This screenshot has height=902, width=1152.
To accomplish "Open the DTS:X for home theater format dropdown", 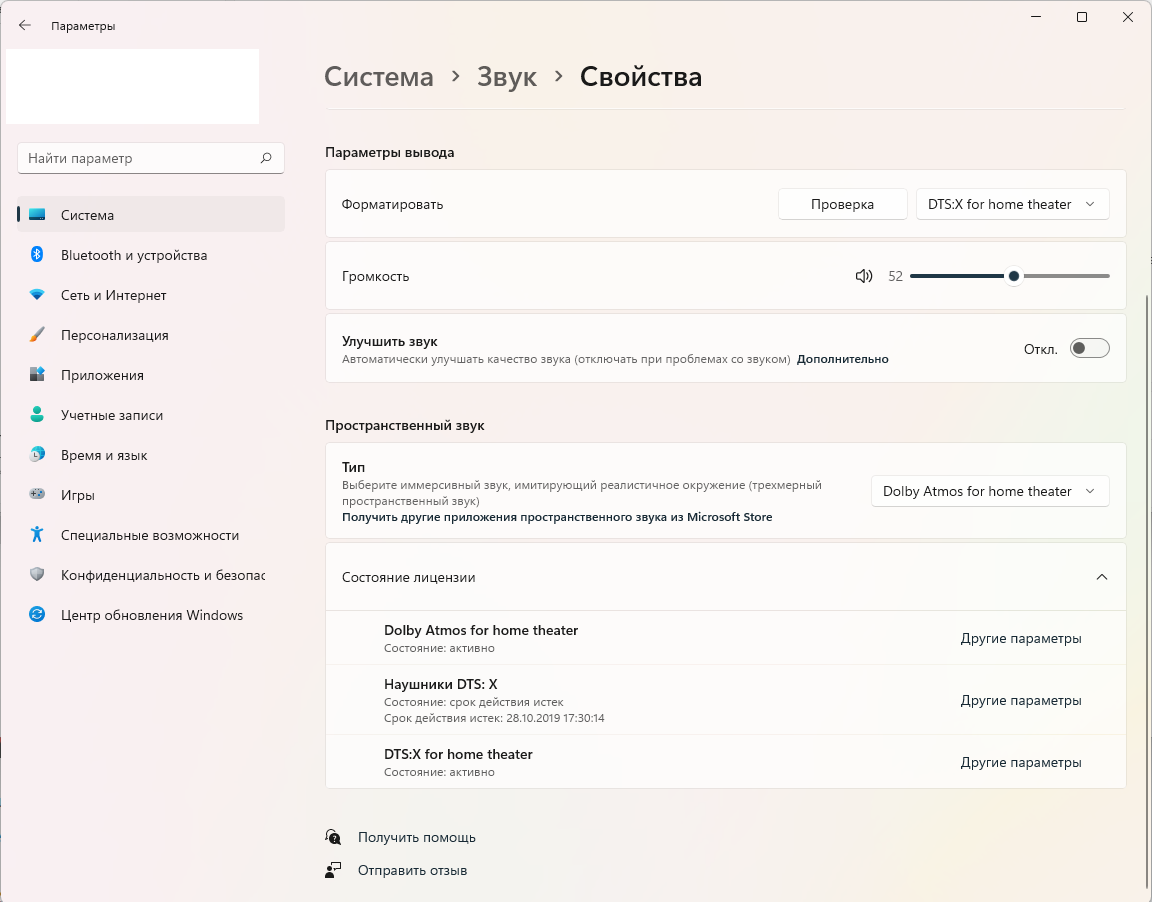I will 1012,204.
